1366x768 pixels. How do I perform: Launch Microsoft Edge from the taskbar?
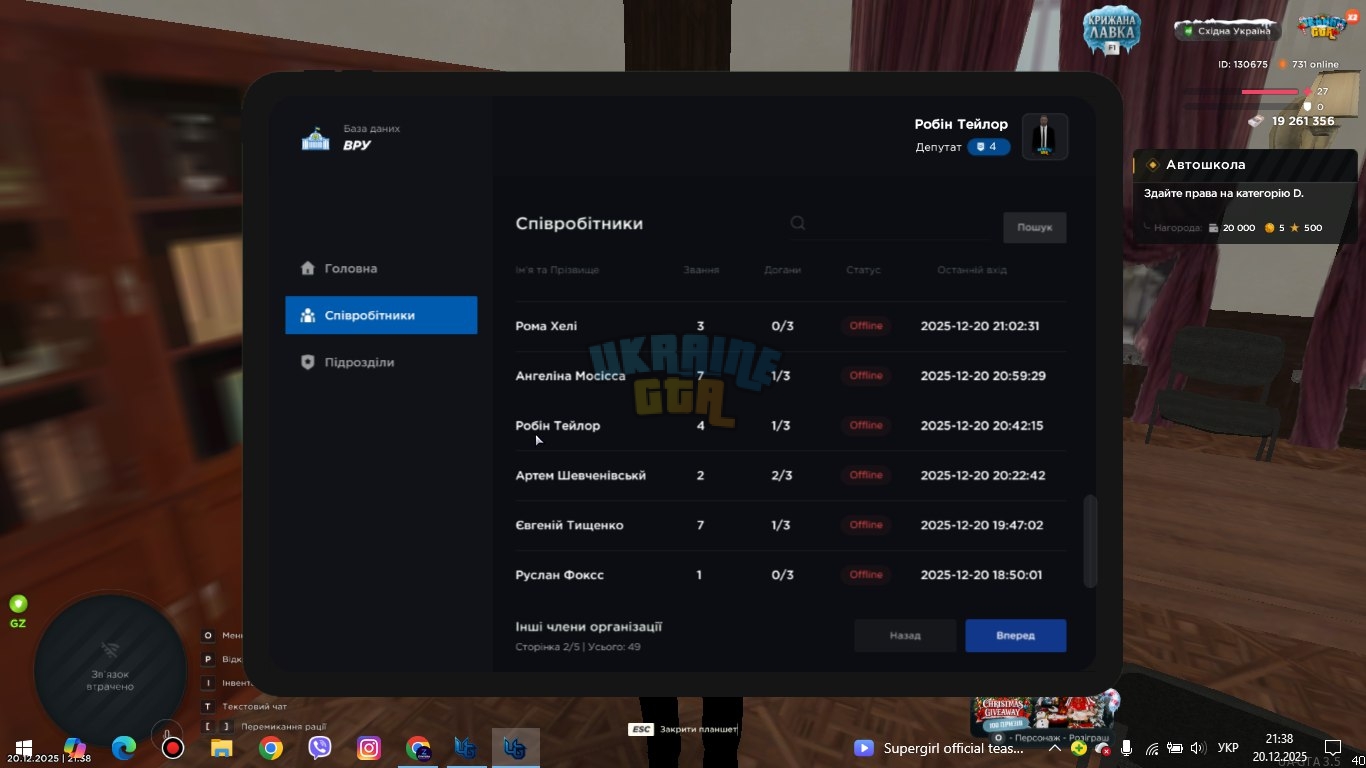(x=123, y=748)
